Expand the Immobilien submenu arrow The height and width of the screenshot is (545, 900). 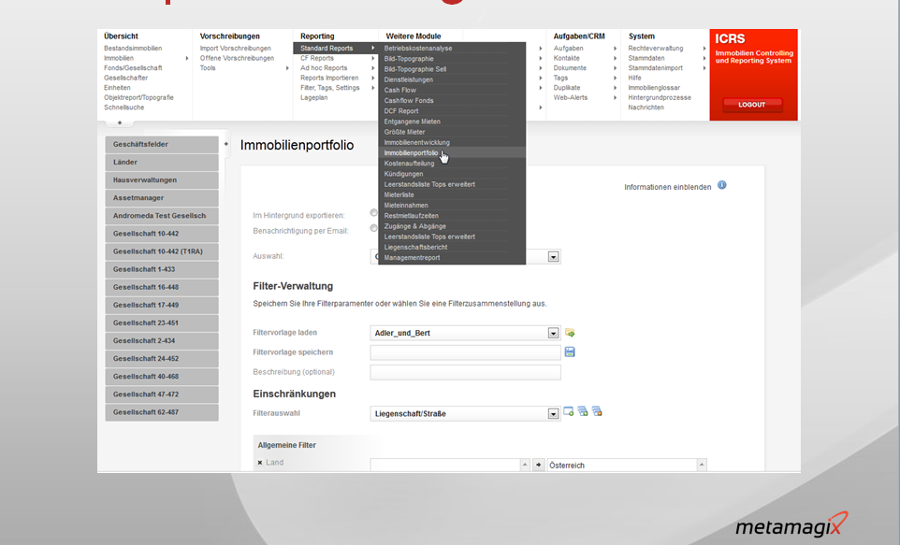pyautogui.click(x=187, y=59)
